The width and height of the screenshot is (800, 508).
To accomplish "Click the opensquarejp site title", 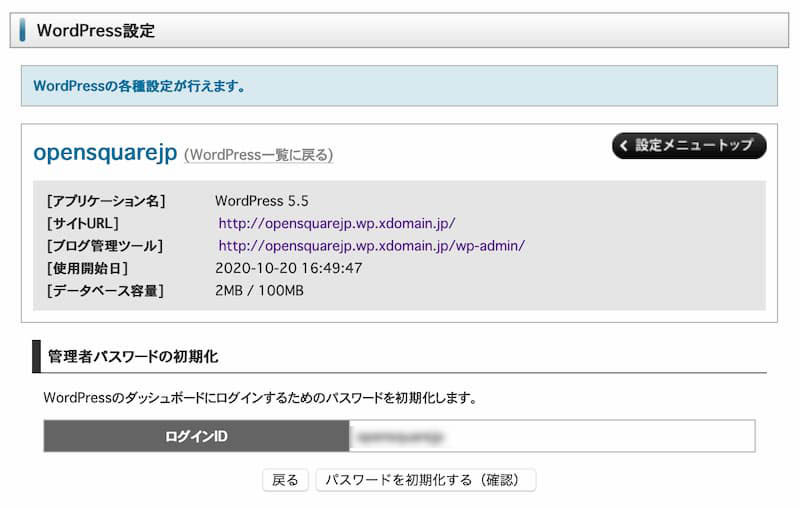I will coord(105,152).
